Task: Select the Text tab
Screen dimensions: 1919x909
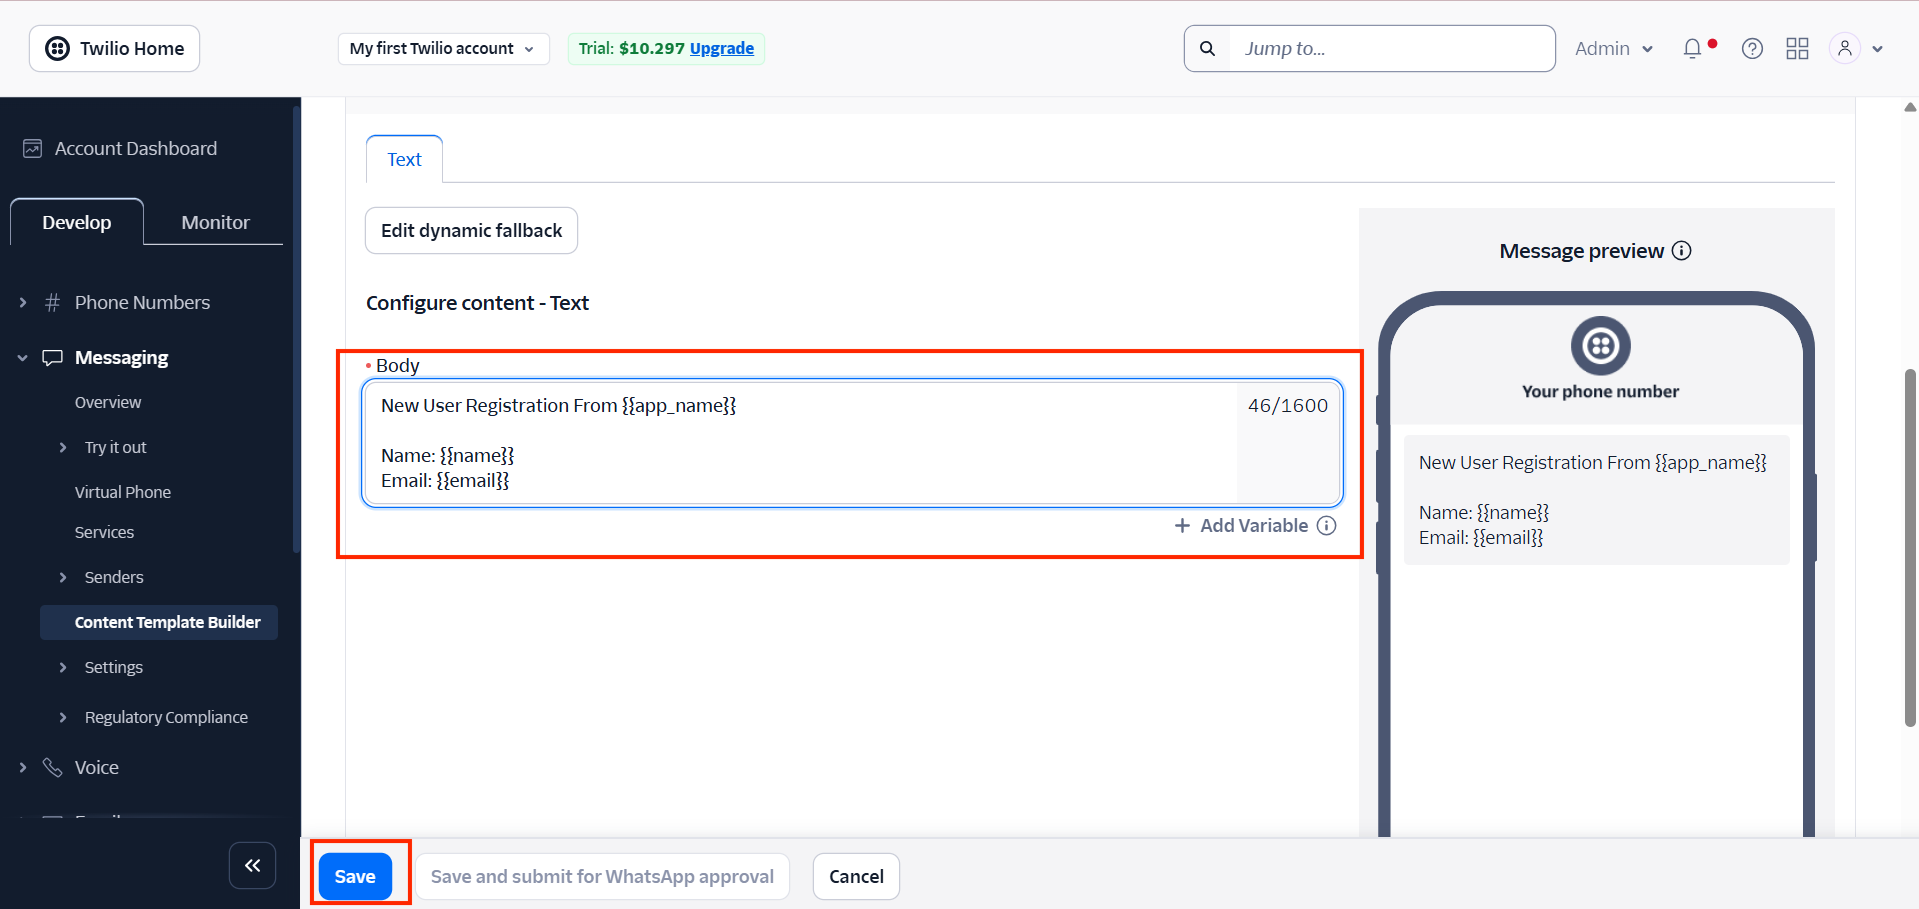Action: click(403, 159)
